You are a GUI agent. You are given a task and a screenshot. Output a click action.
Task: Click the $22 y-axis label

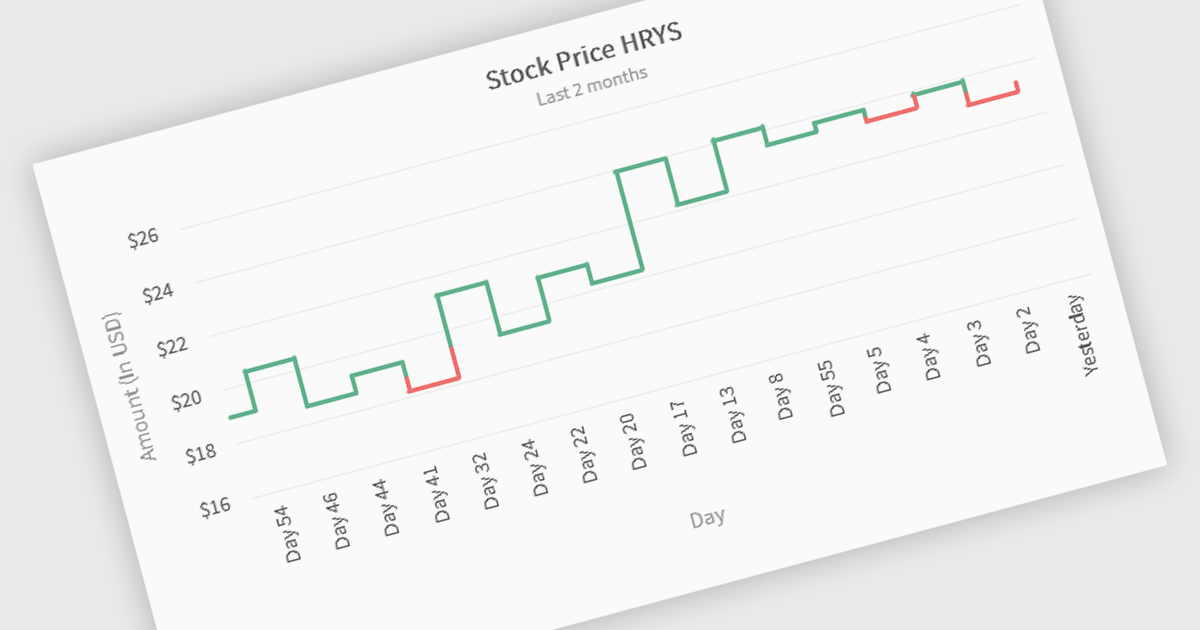click(x=173, y=347)
